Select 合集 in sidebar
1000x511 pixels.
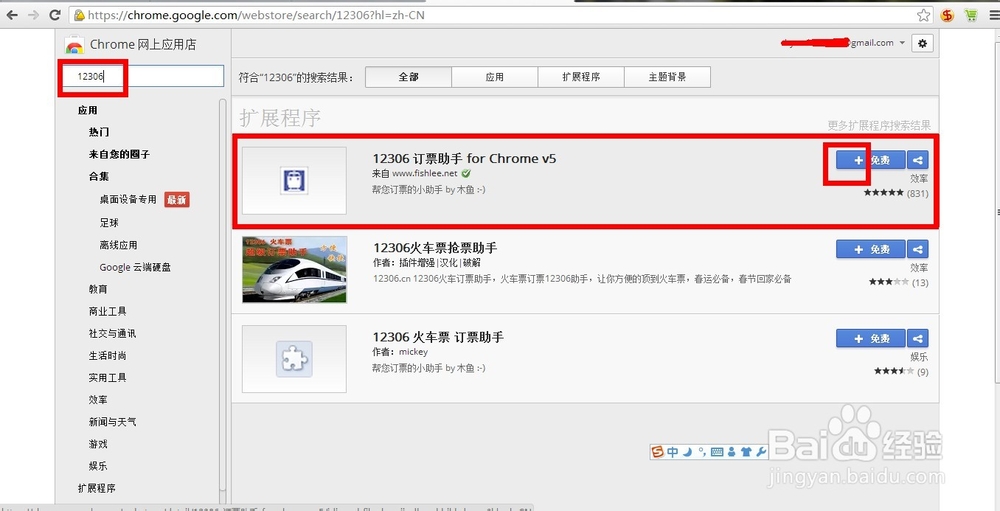click(x=99, y=177)
